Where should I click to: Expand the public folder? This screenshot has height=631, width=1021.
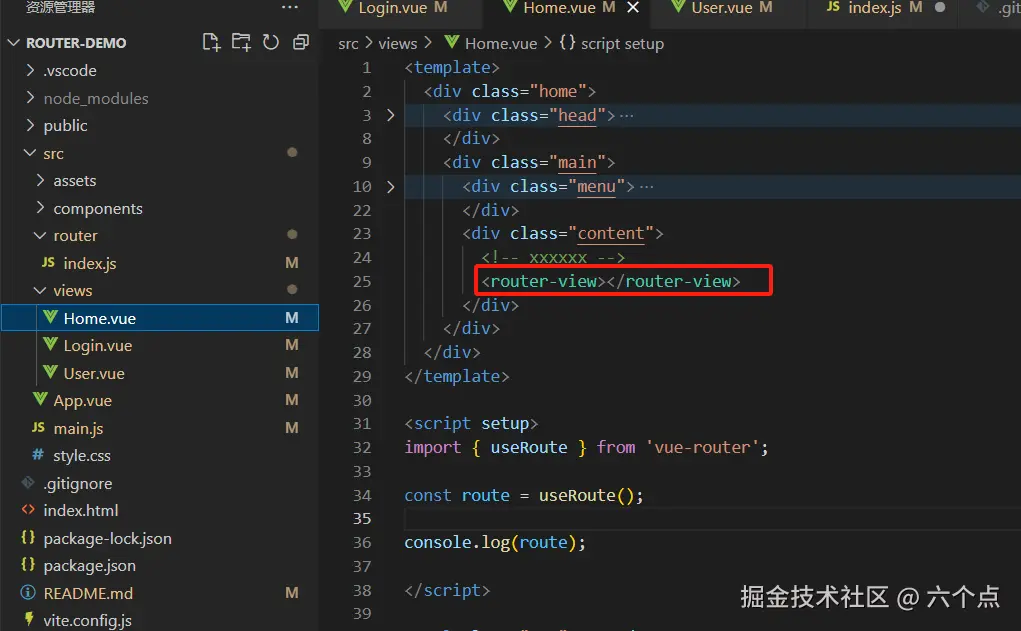point(29,125)
